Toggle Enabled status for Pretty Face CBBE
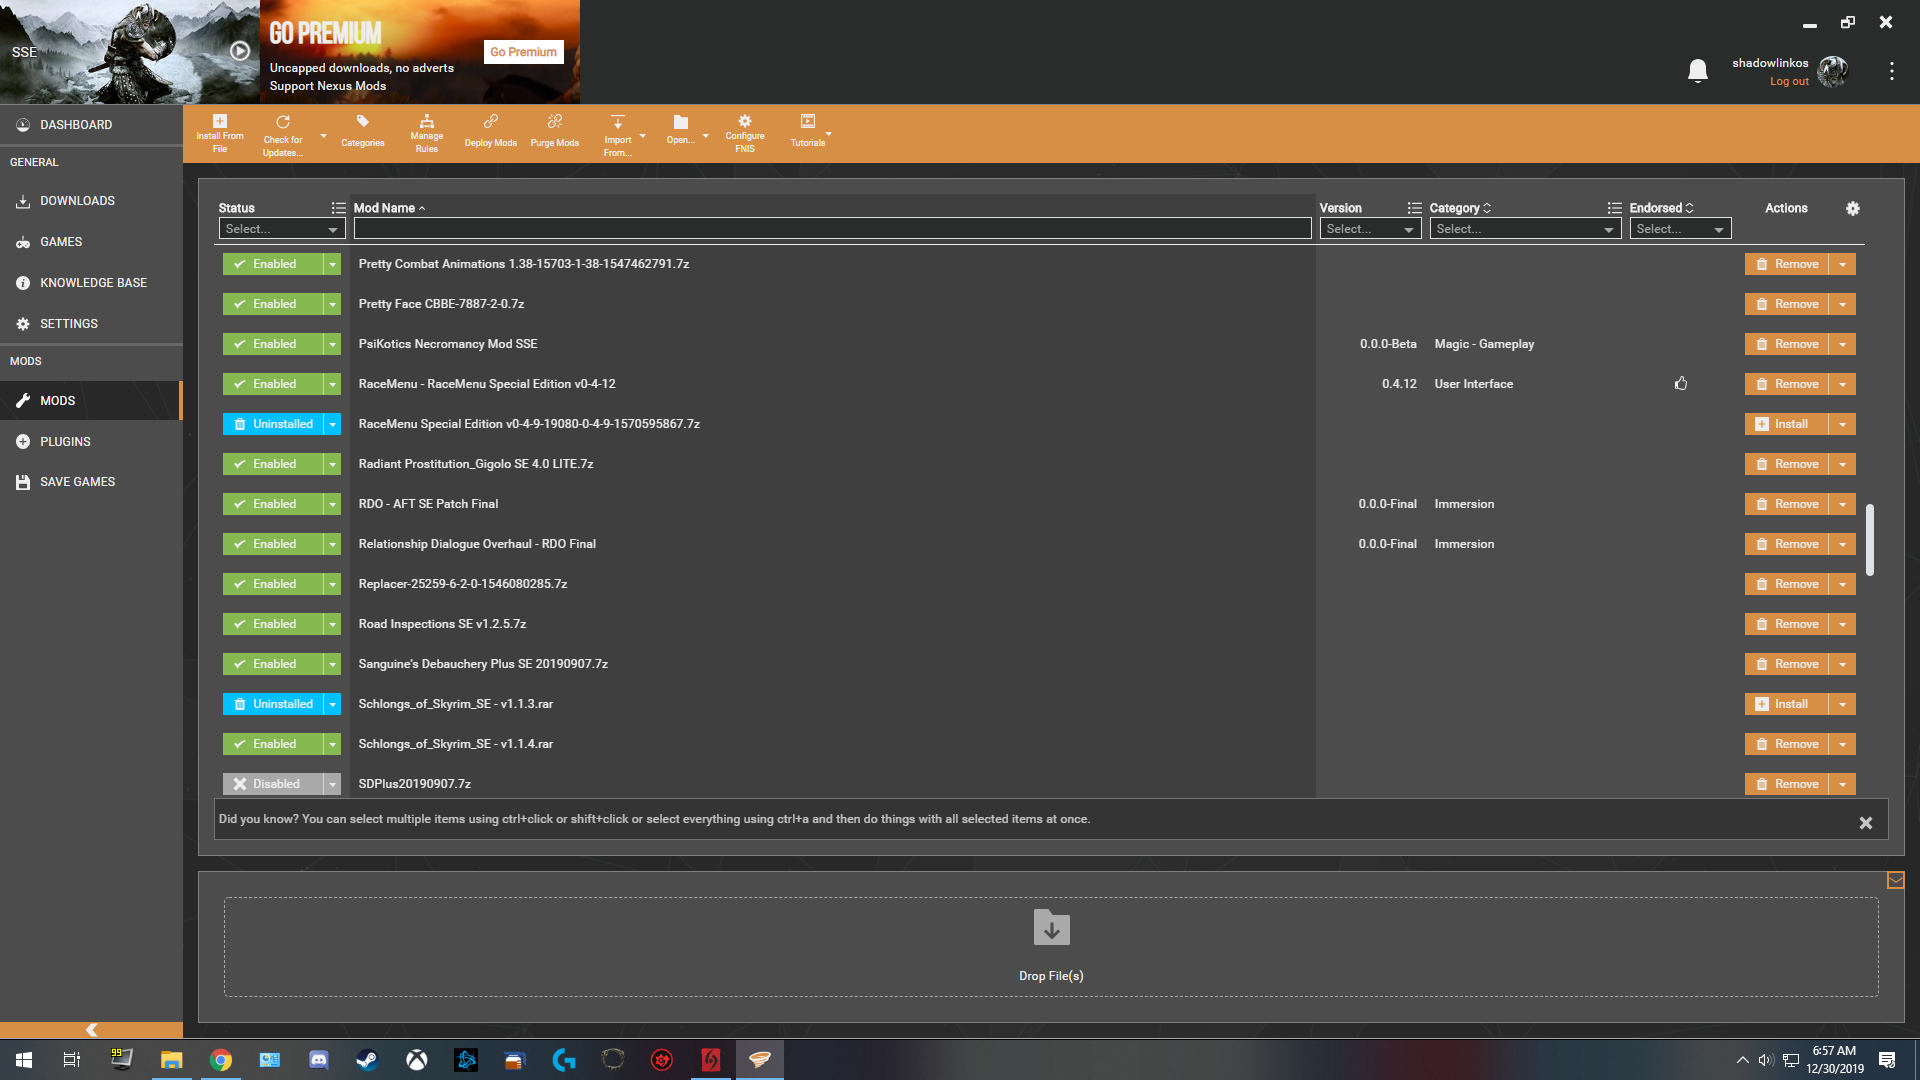1920x1080 pixels. 273,304
